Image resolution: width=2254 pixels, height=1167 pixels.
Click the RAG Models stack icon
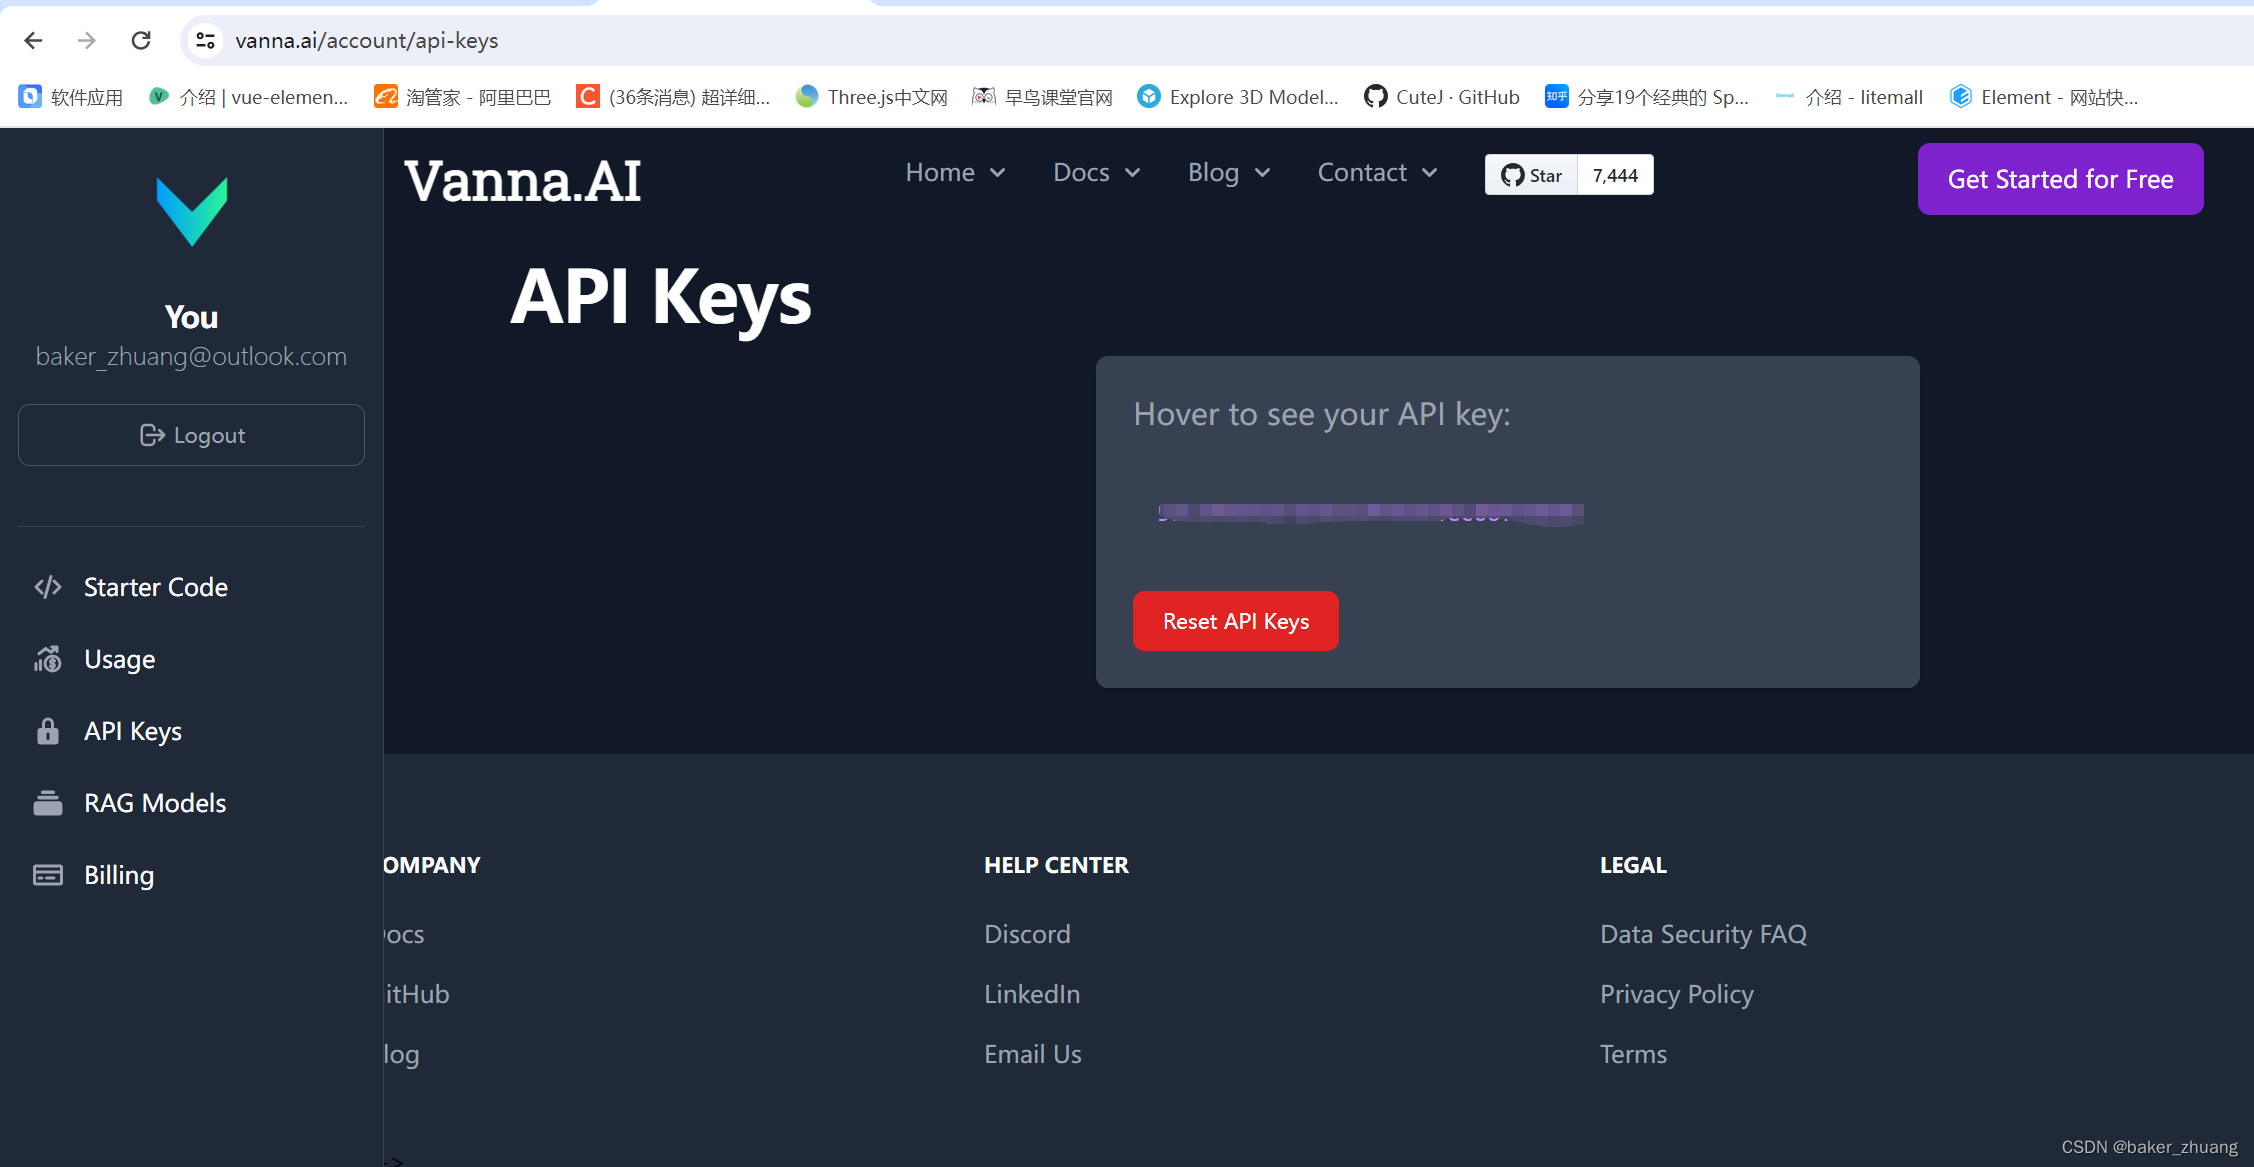coord(48,803)
